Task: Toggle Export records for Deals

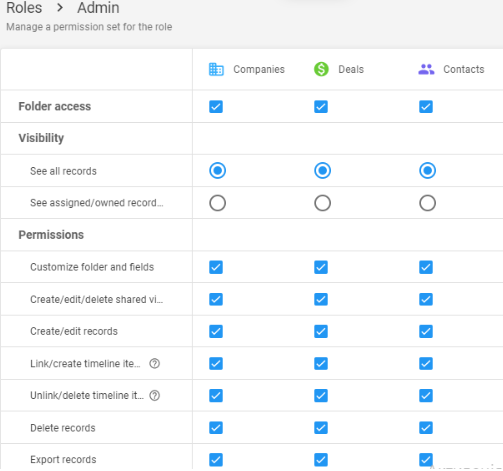Action: [x=321, y=460]
